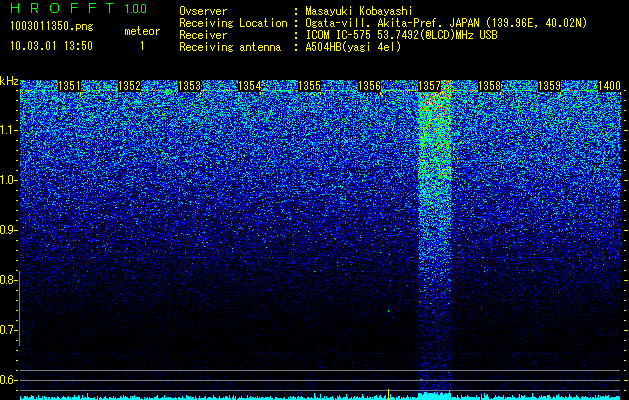Click the 1.1 kHz axis label
Image resolution: width=629 pixels, height=400 pixels.
point(7,130)
